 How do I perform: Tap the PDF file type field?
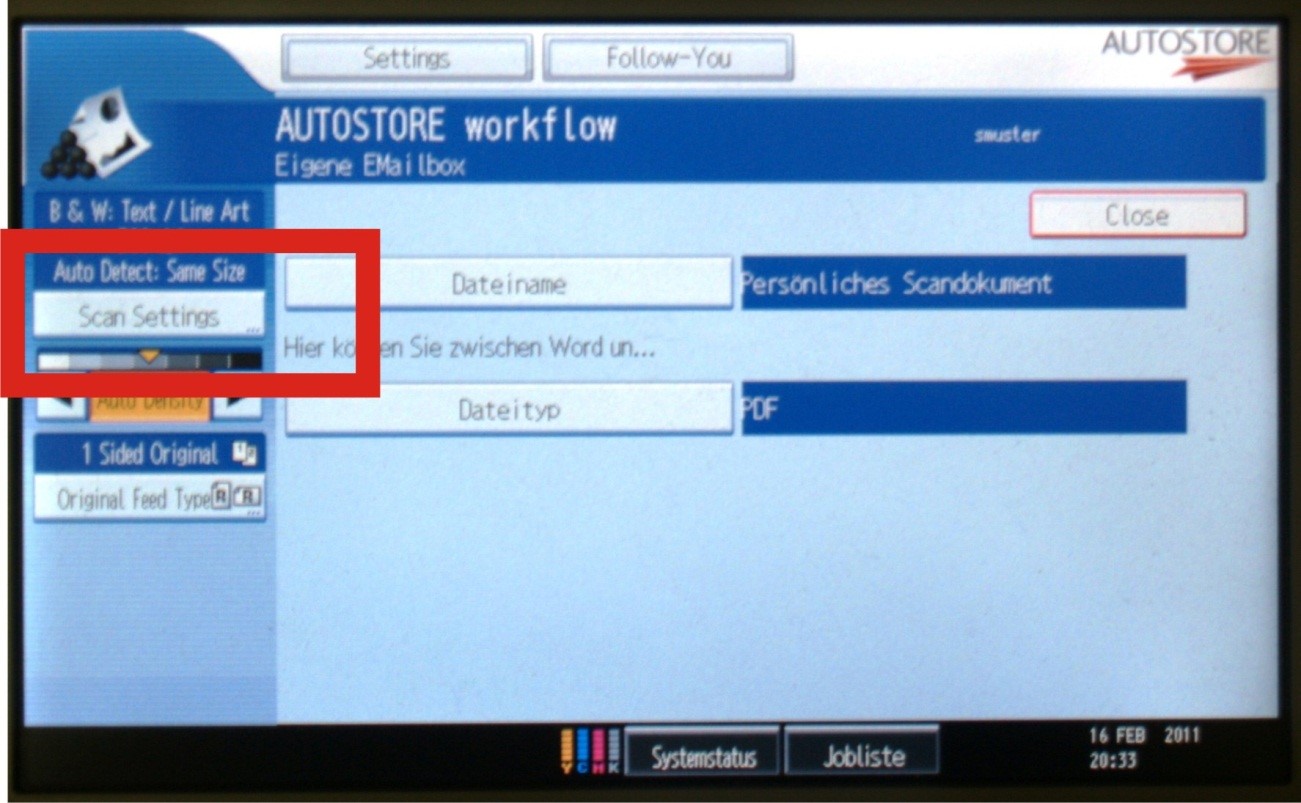tap(963, 409)
